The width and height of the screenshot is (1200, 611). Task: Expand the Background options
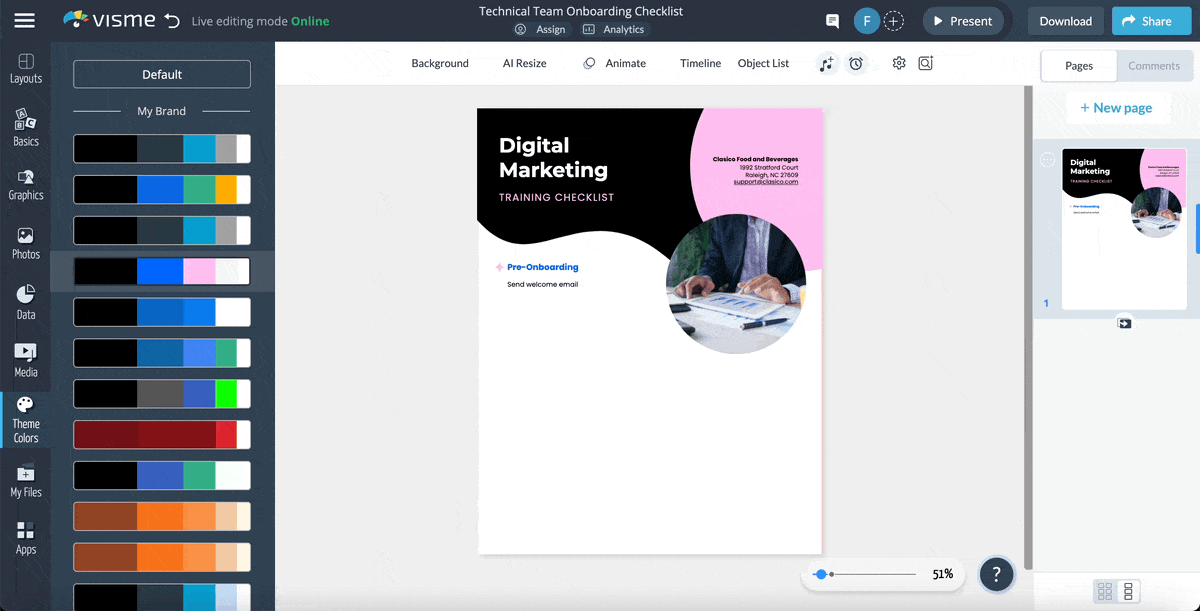(x=440, y=62)
